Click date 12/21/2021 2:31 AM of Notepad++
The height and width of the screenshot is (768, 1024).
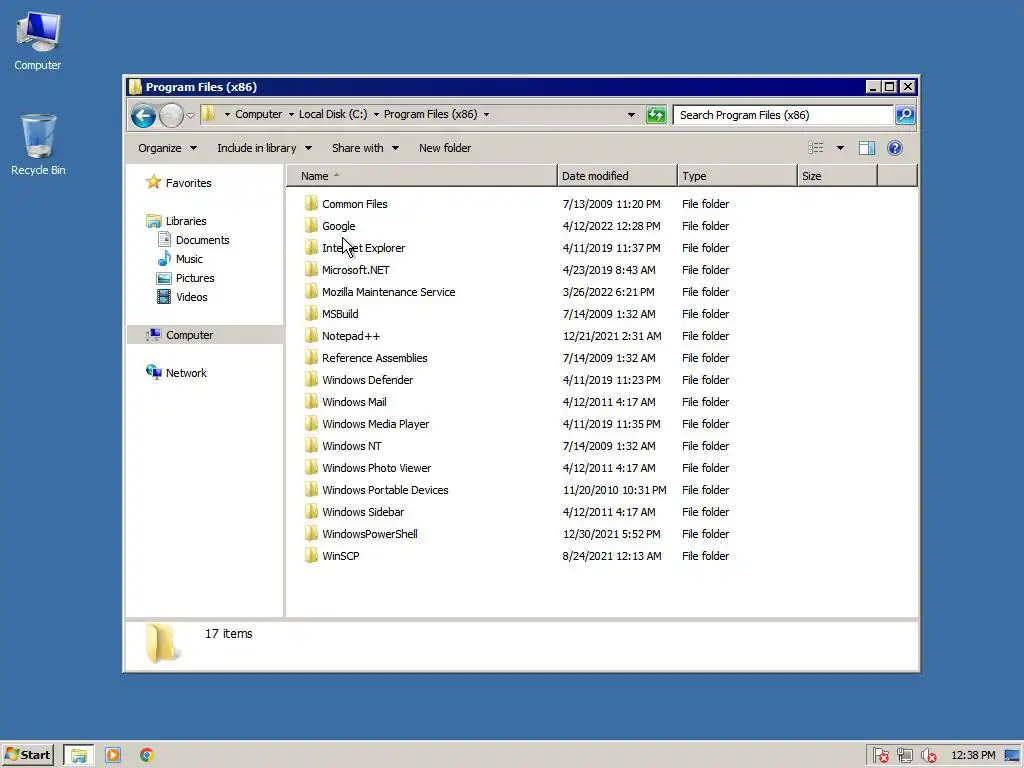(x=613, y=336)
